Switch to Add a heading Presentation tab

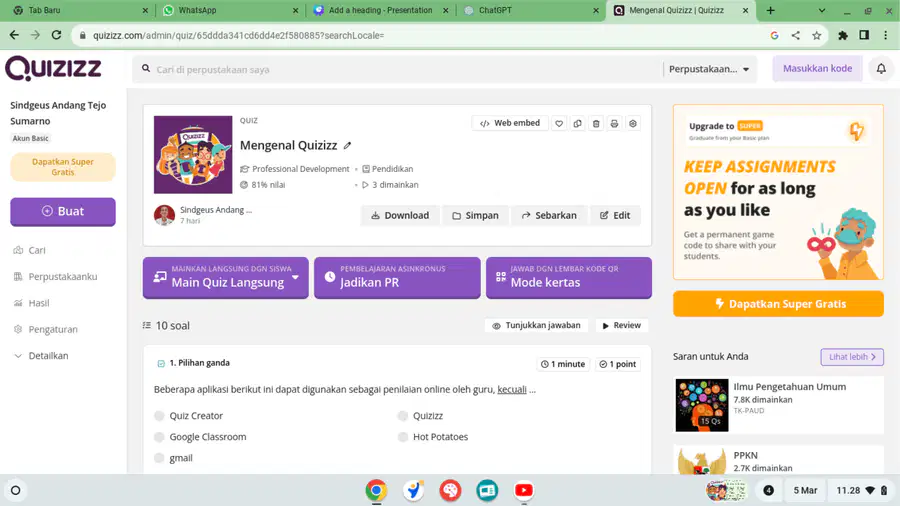380,10
